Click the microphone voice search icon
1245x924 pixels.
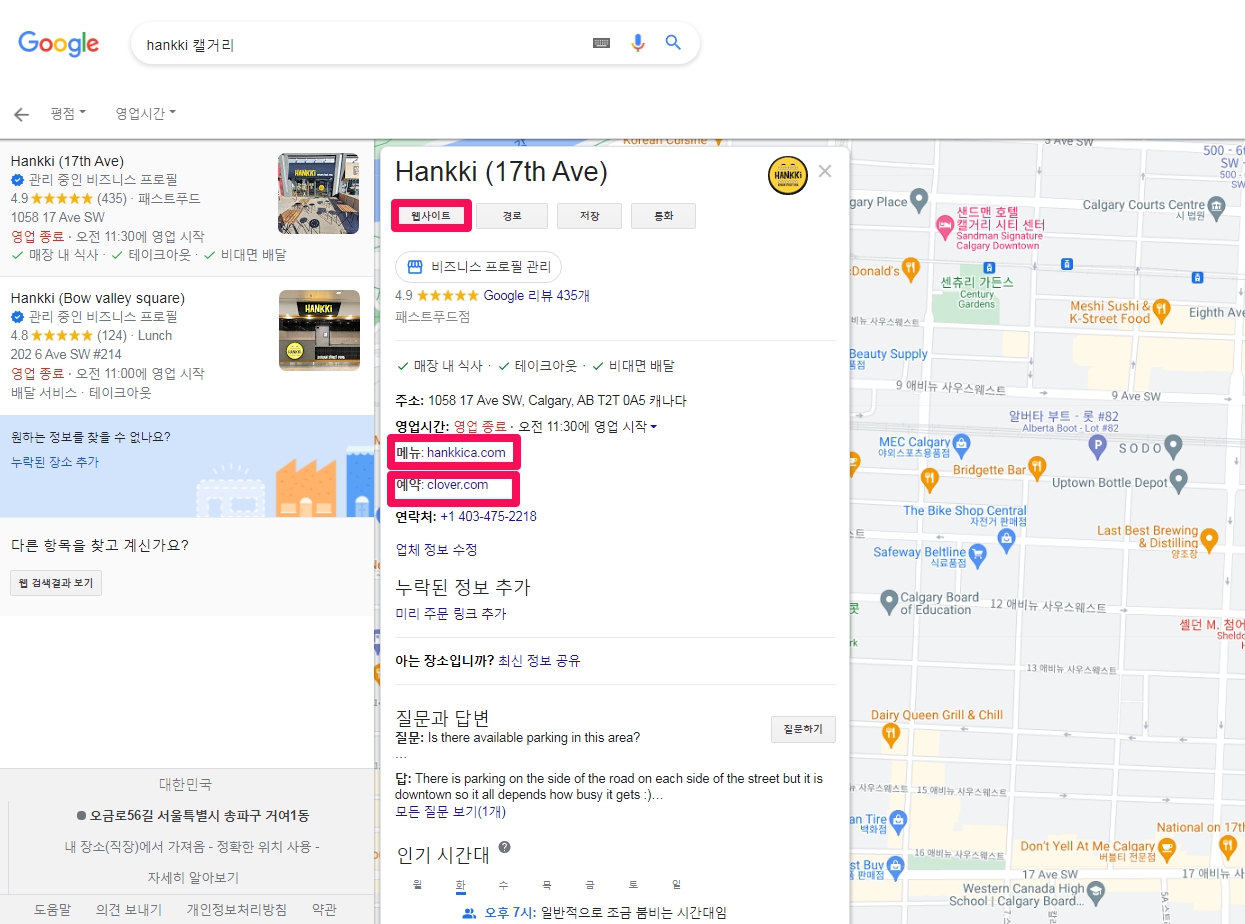pos(638,43)
